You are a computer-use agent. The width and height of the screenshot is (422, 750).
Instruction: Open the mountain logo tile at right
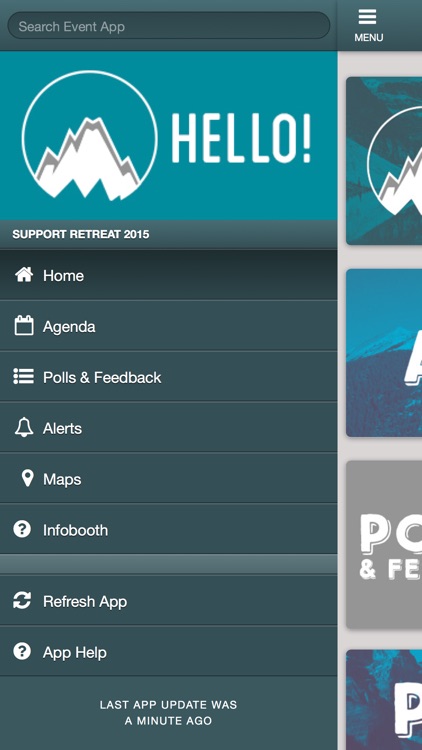tap(384, 161)
